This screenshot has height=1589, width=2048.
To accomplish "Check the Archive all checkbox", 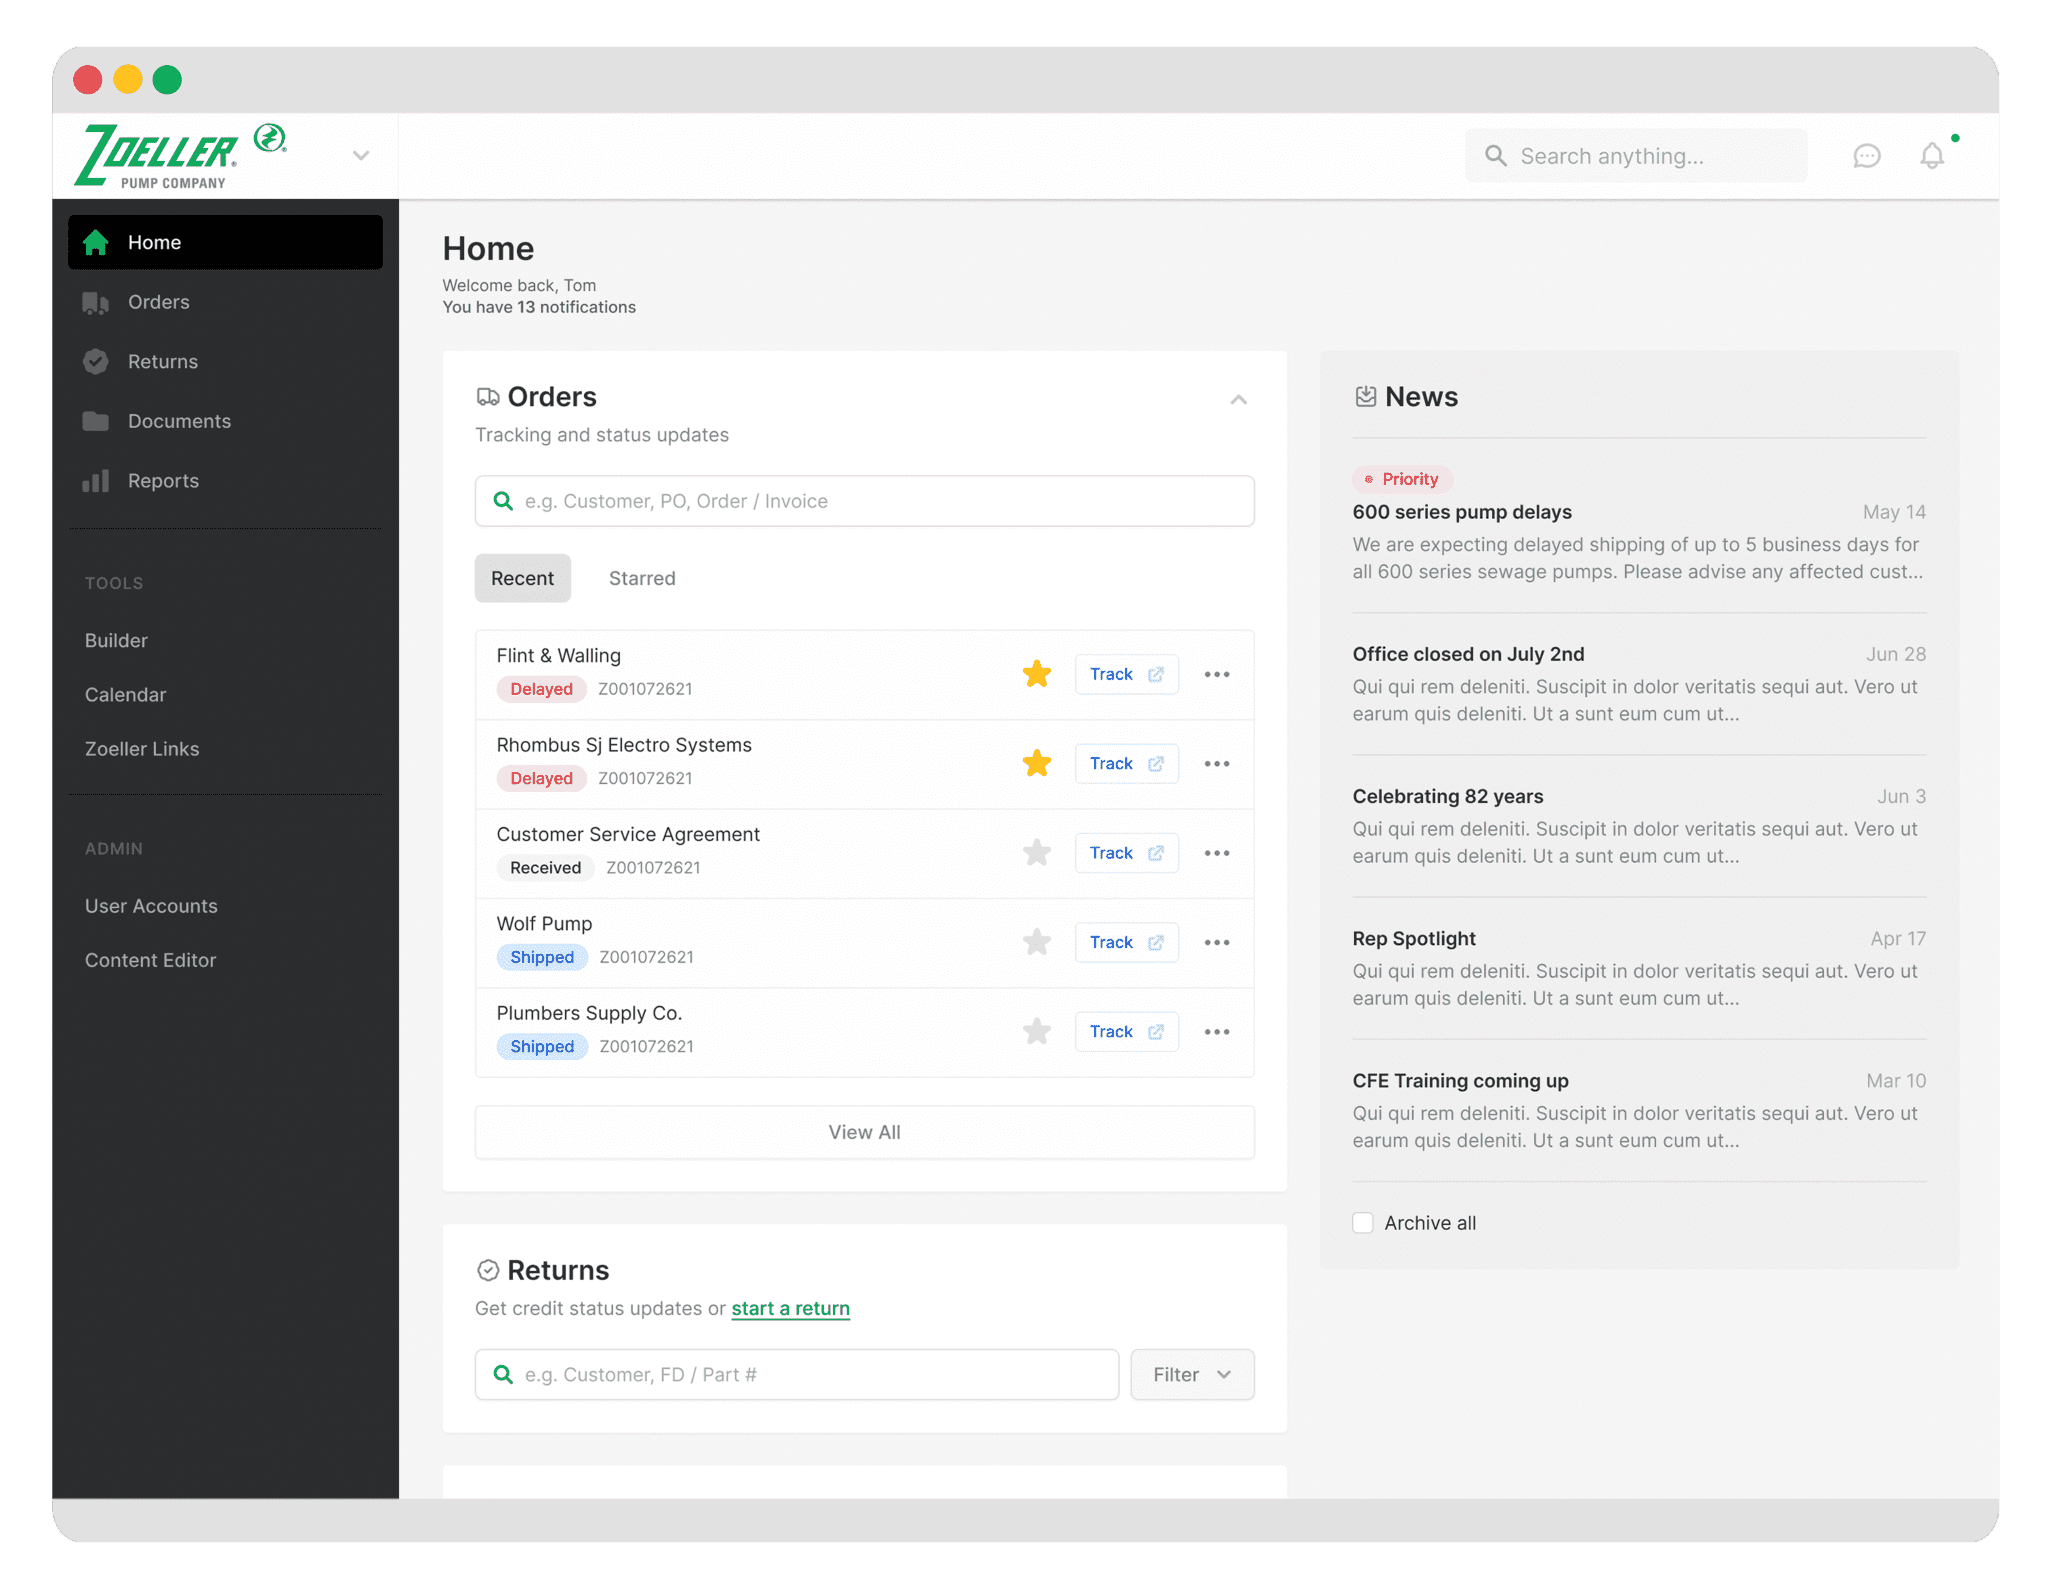I will (x=1365, y=1222).
